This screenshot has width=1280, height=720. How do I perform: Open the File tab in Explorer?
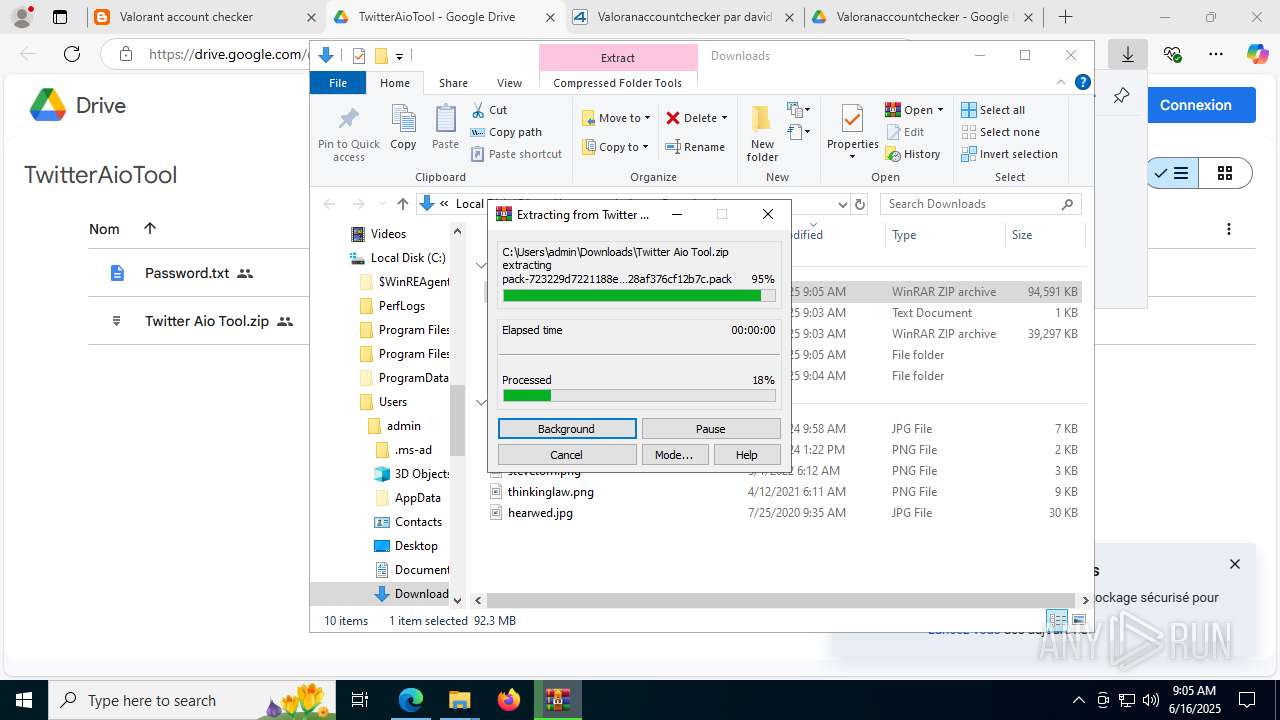[338, 83]
